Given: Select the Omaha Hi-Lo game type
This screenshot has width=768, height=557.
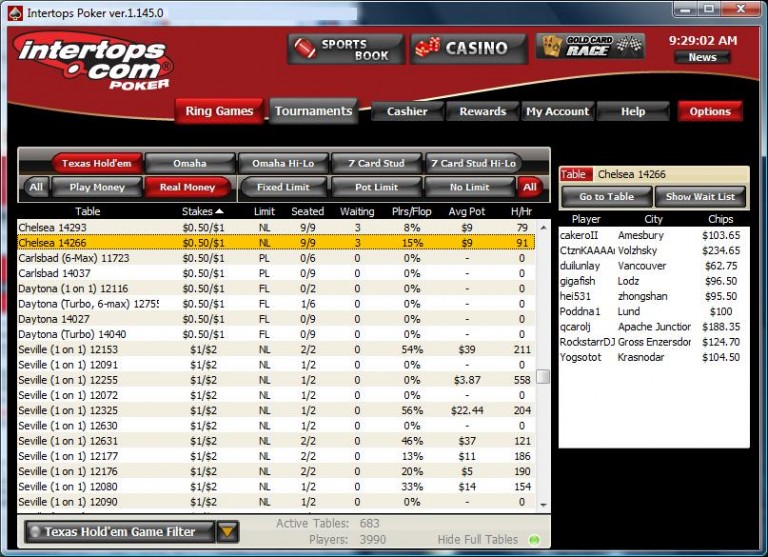Looking at the screenshot, I should pyautogui.click(x=283, y=163).
